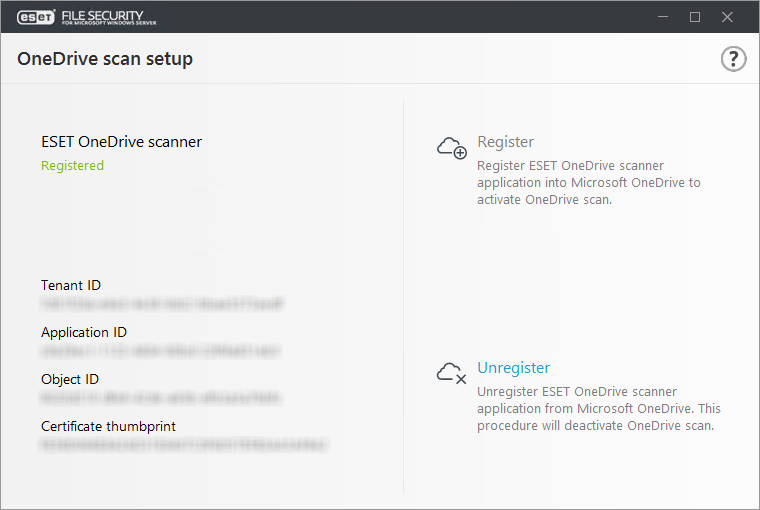Close the OneDrive scan setup window
This screenshot has height=510, width=760.
click(x=727, y=17)
